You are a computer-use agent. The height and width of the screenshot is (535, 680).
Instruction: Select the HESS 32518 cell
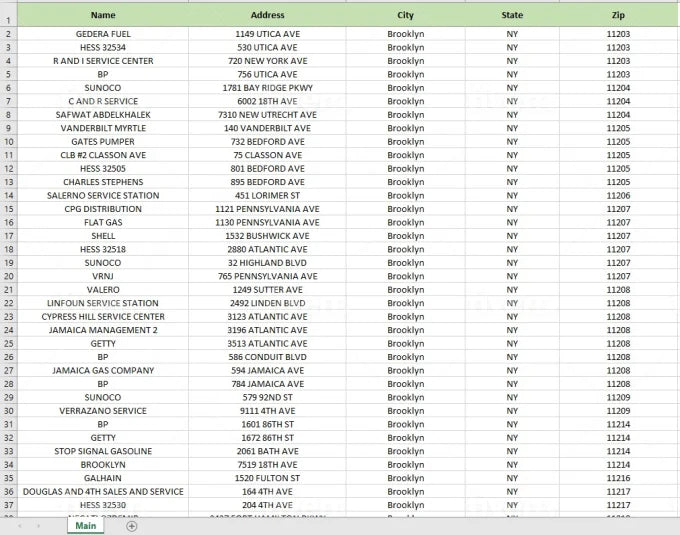point(103,249)
